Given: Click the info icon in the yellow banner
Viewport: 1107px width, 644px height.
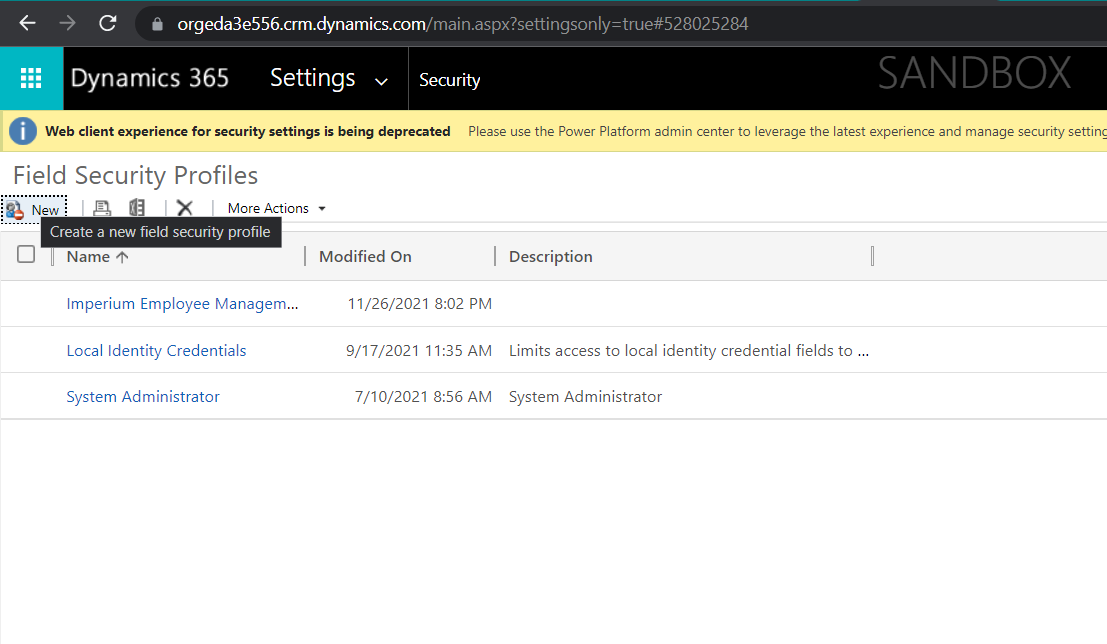Looking at the screenshot, I should tap(23, 131).
